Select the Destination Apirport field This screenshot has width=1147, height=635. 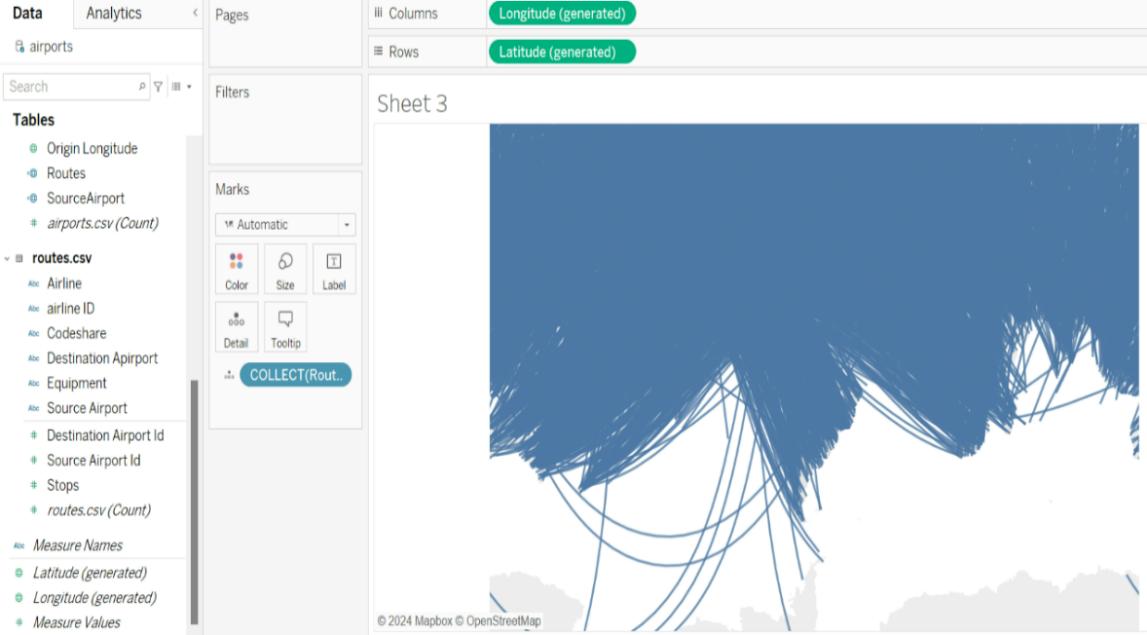tap(102, 358)
